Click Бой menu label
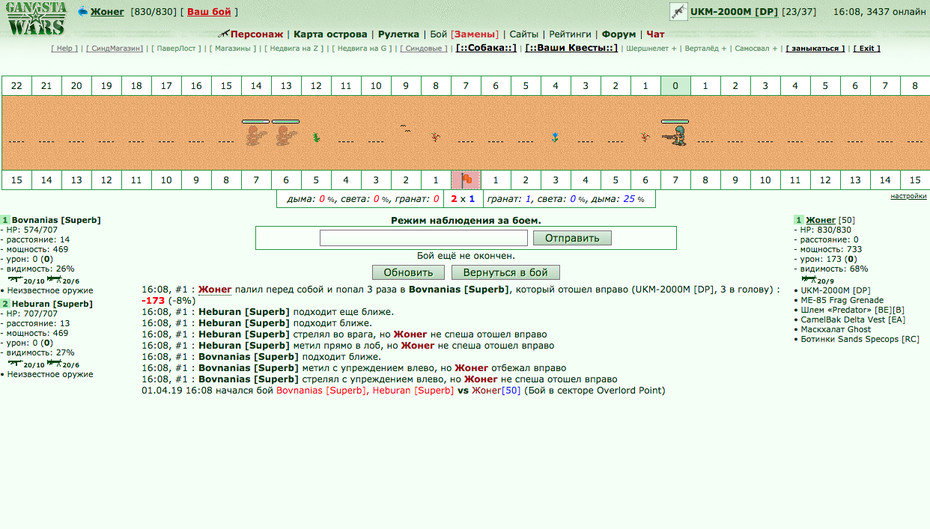The image size is (930, 529). coord(438,34)
